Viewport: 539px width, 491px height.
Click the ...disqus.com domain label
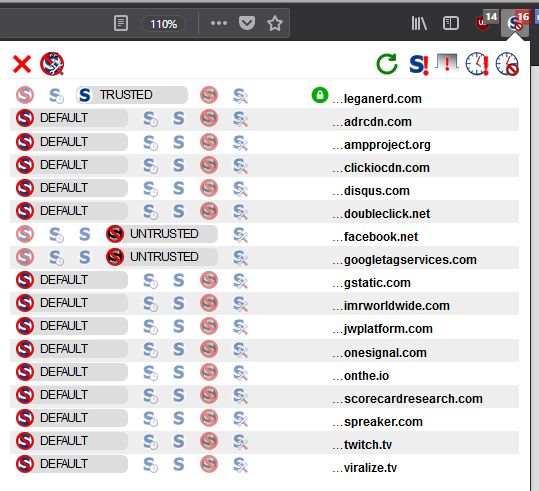pyautogui.click(x=371, y=191)
